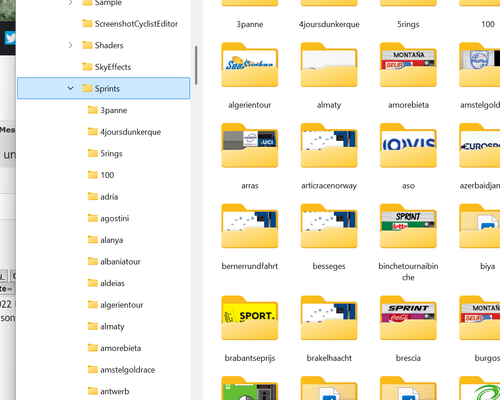Open the almaty folder in grid

[329, 65]
